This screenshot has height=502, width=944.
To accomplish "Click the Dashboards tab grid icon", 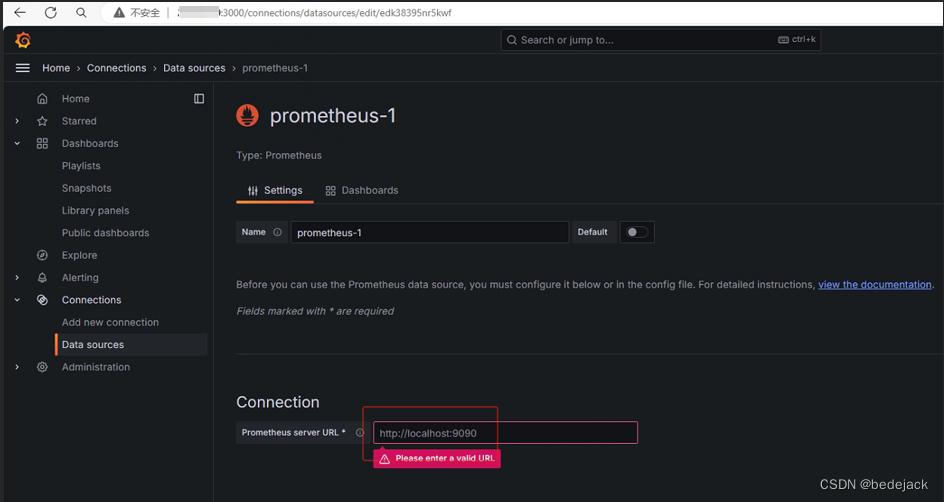I will coord(331,191).
